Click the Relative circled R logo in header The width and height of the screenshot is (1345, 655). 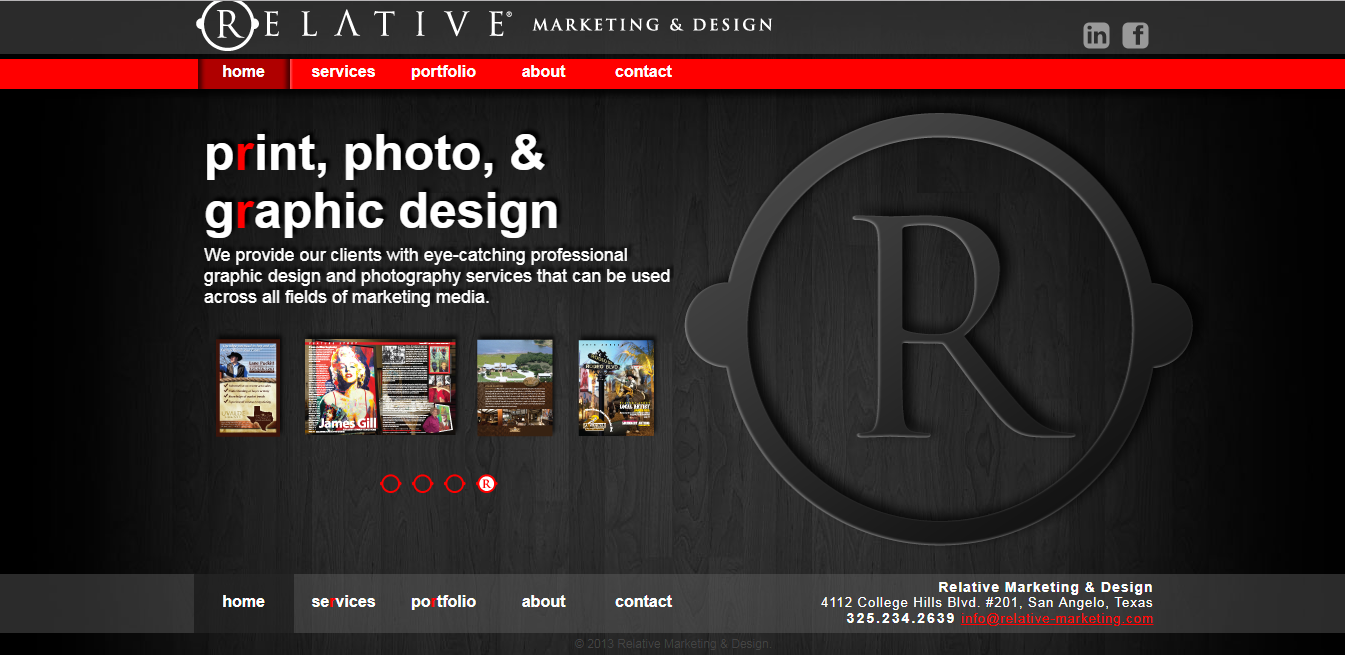[x=229, y=25]
